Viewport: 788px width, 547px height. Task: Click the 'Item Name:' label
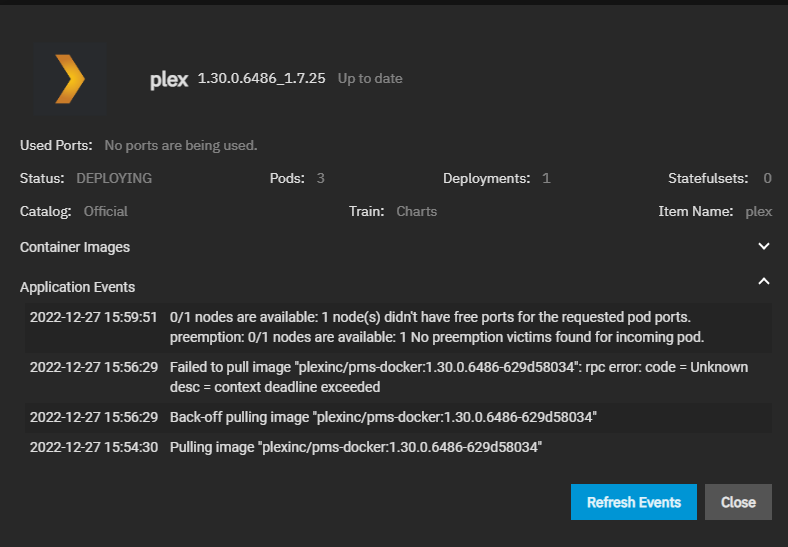pyautogui.click(x=696, y=211)
